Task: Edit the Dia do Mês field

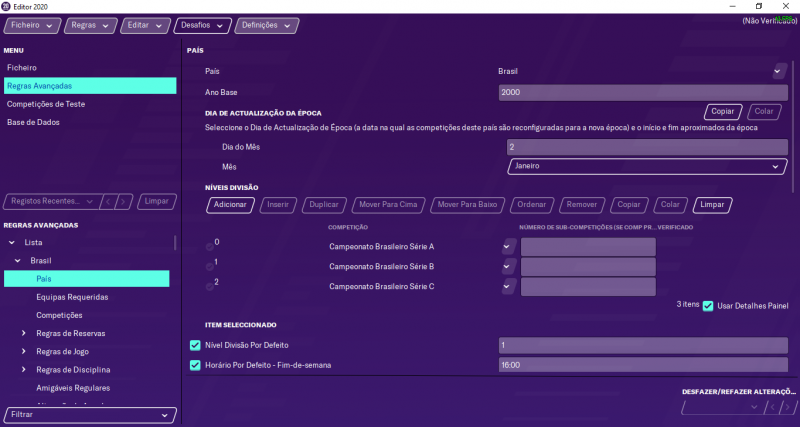Action: tap(647, 147)
